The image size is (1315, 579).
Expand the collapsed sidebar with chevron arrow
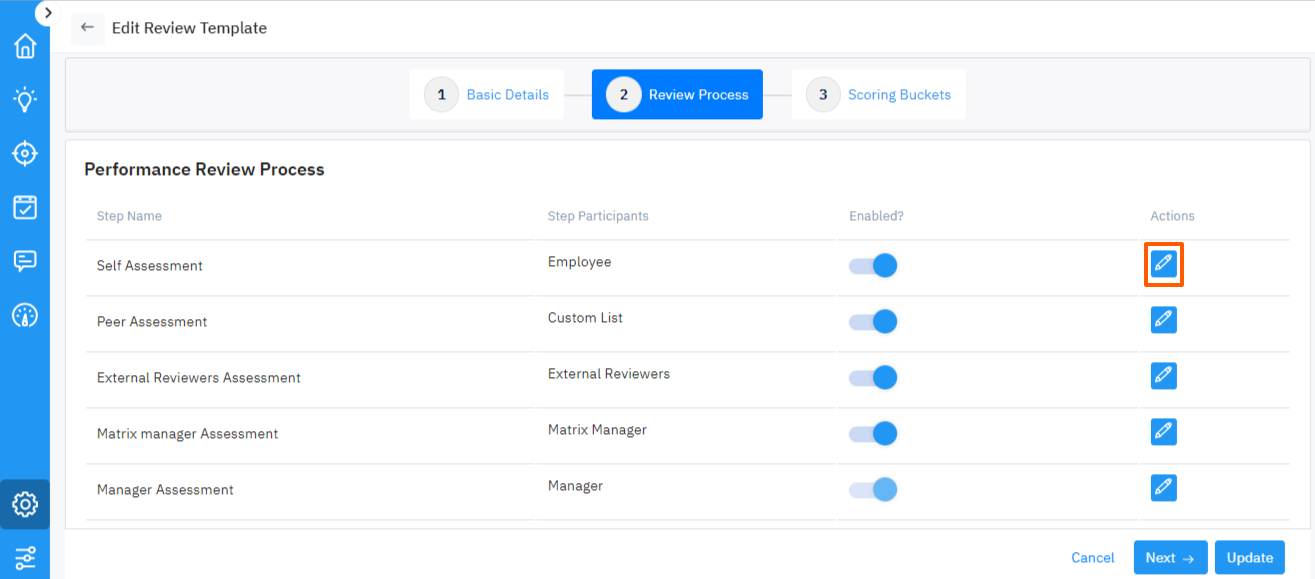click(47, 13)
